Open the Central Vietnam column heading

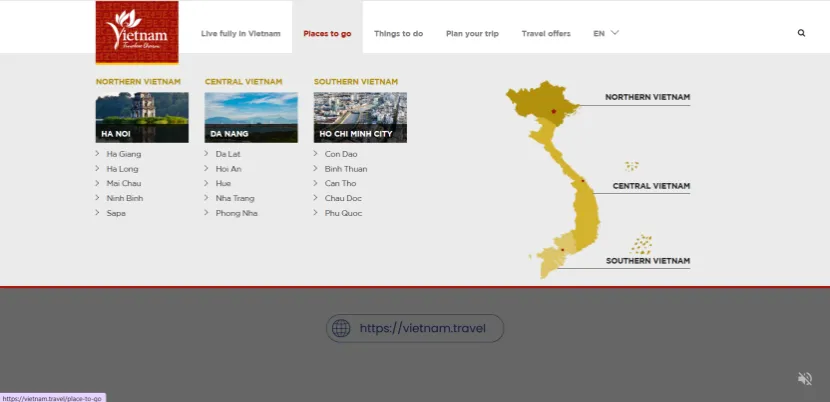(x=243, y=82)
